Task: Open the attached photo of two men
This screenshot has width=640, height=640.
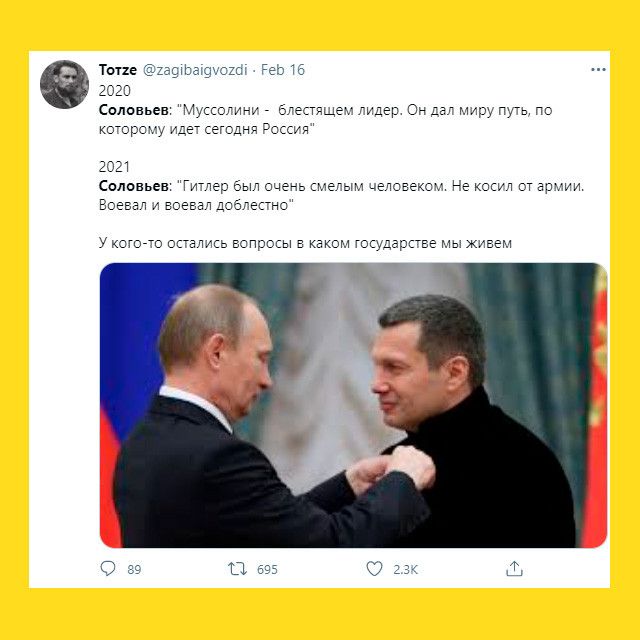Action: coord(353,405)
